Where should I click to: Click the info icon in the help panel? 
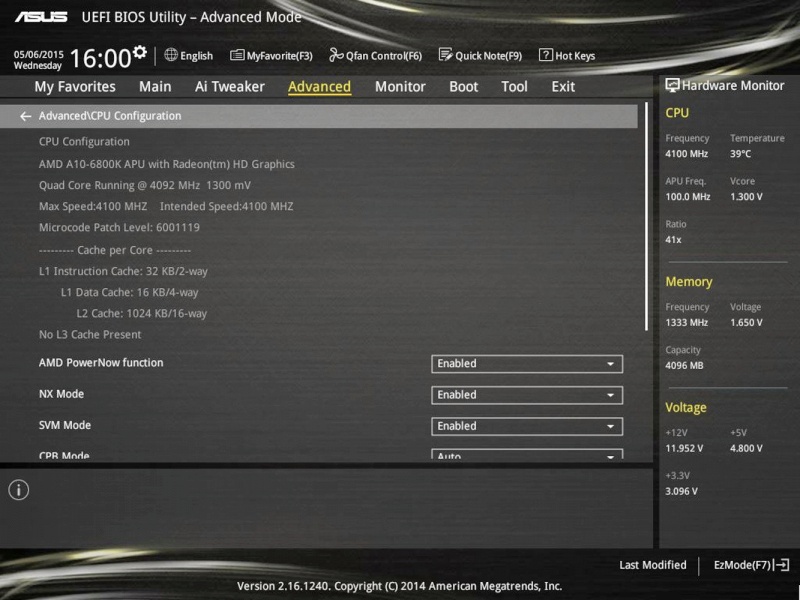pos(19,490)
